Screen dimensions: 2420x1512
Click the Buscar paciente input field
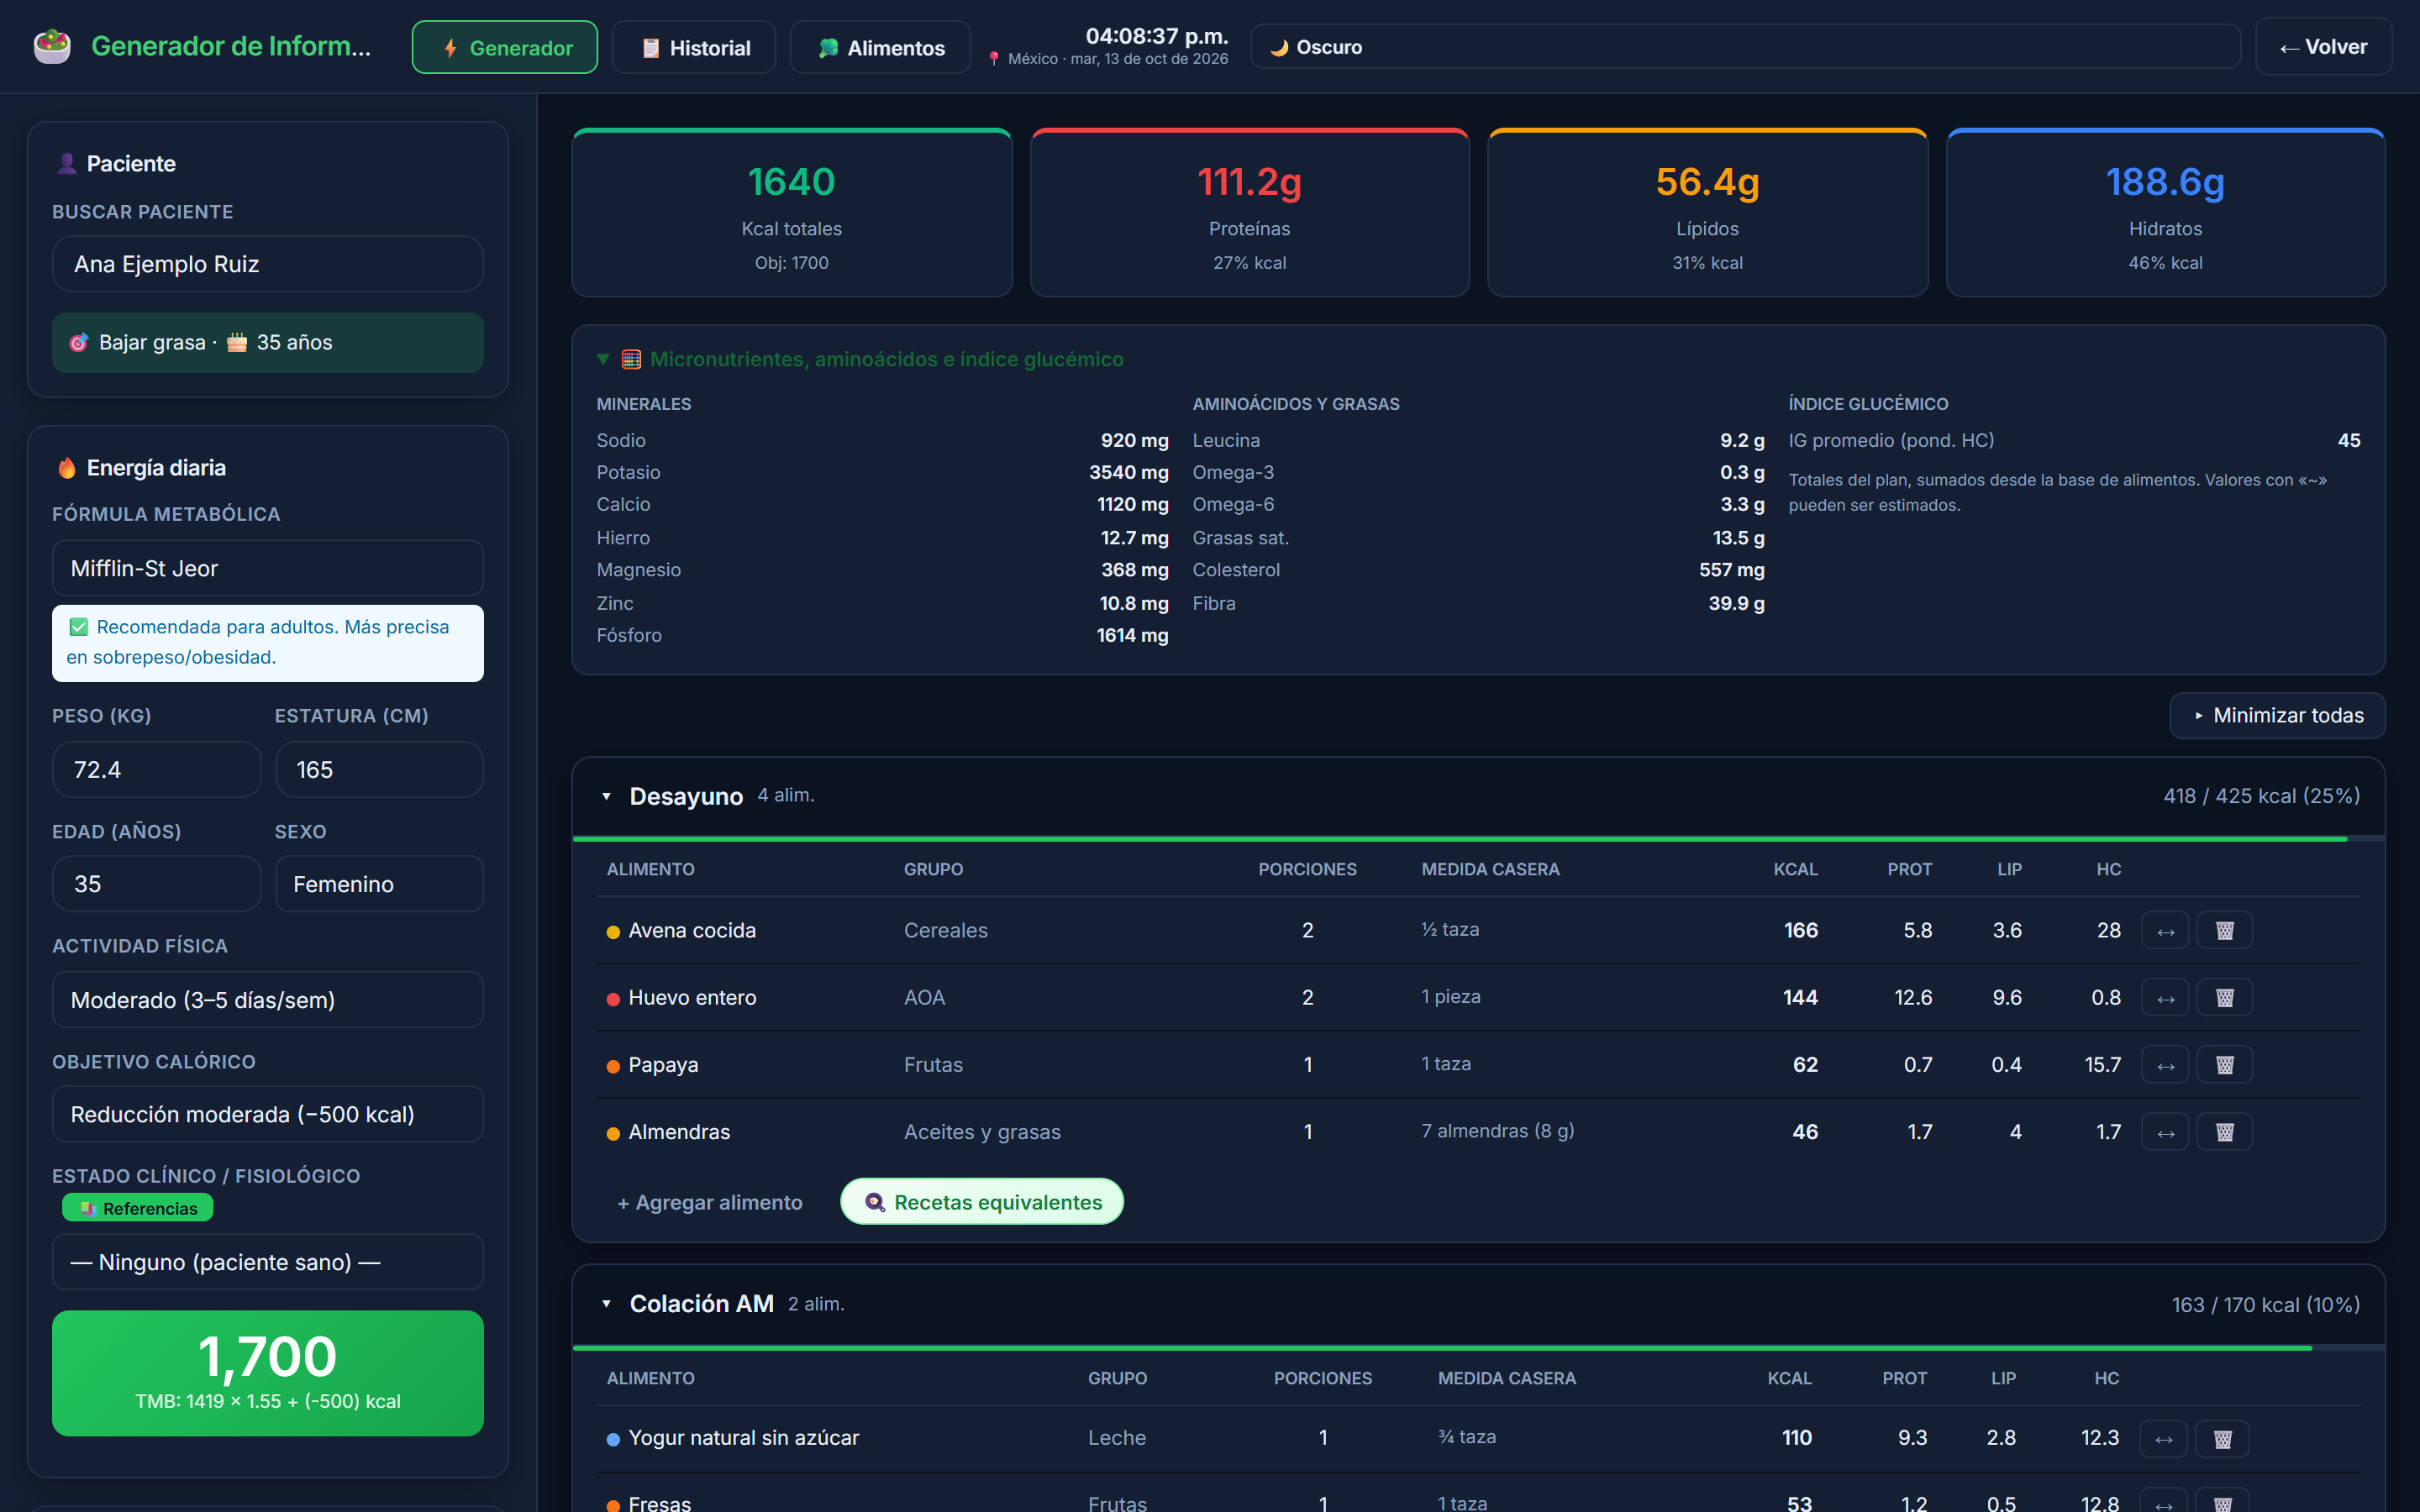coord(268,264)
